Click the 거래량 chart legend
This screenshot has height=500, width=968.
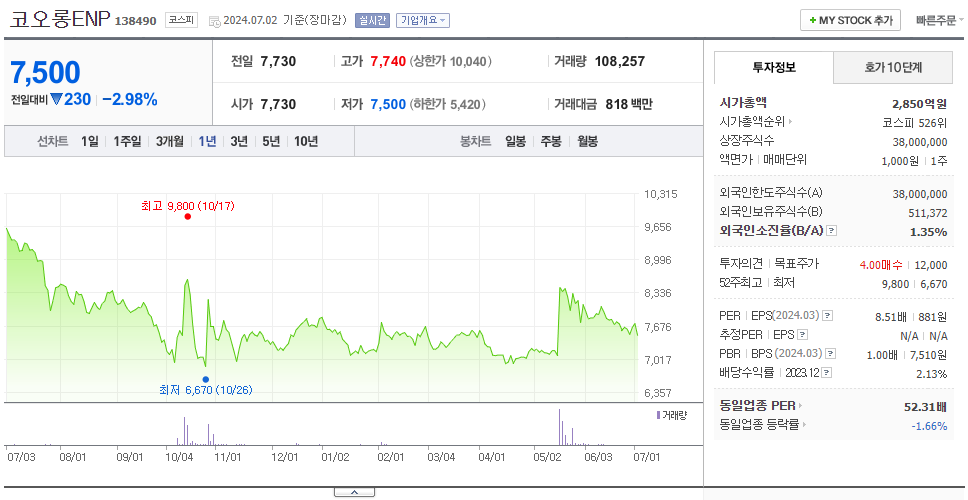click(x=672, y=415)
